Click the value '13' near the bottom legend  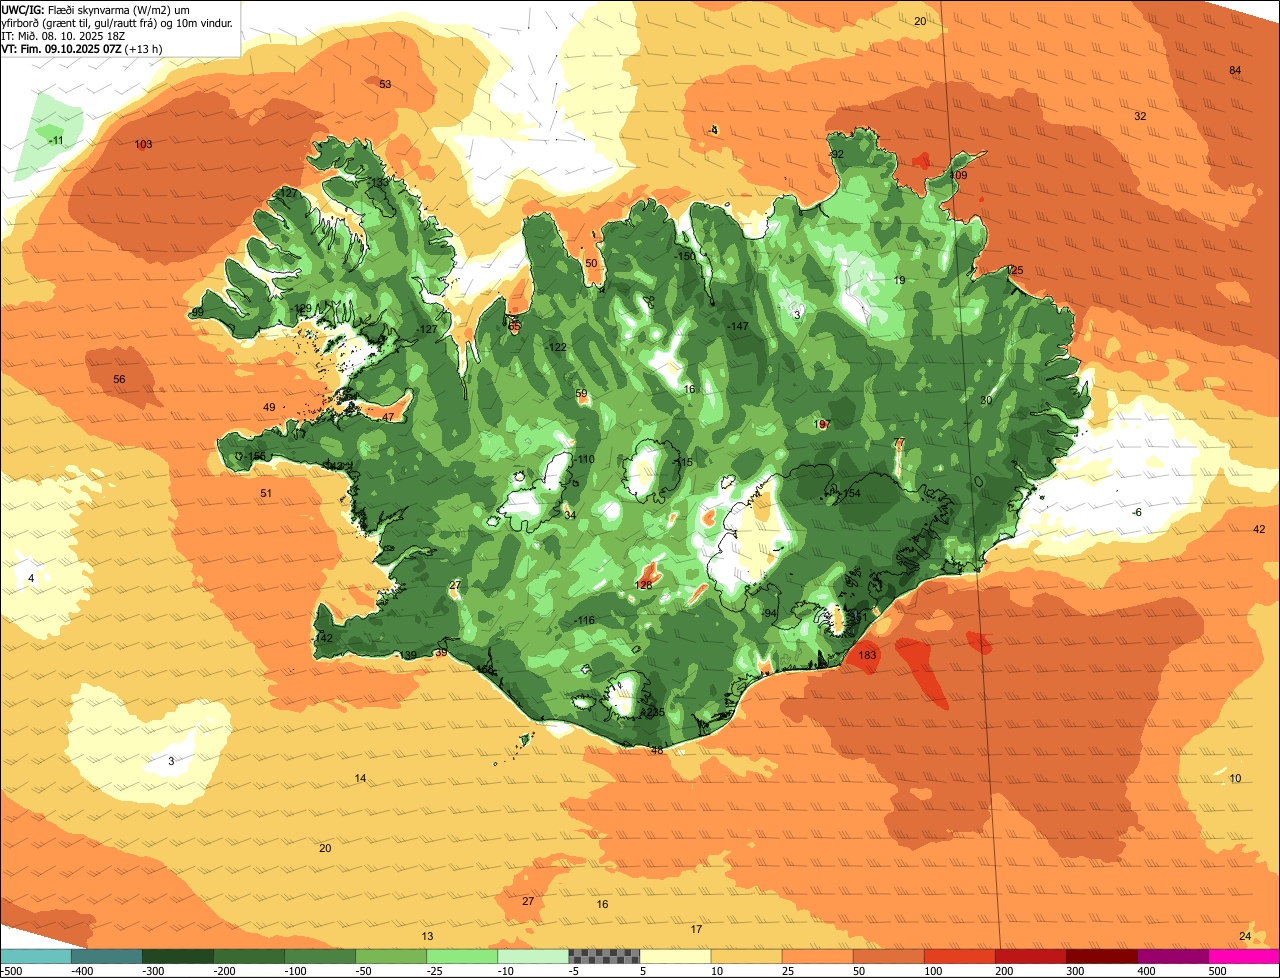pyautogui.click(x=427, y=936)
